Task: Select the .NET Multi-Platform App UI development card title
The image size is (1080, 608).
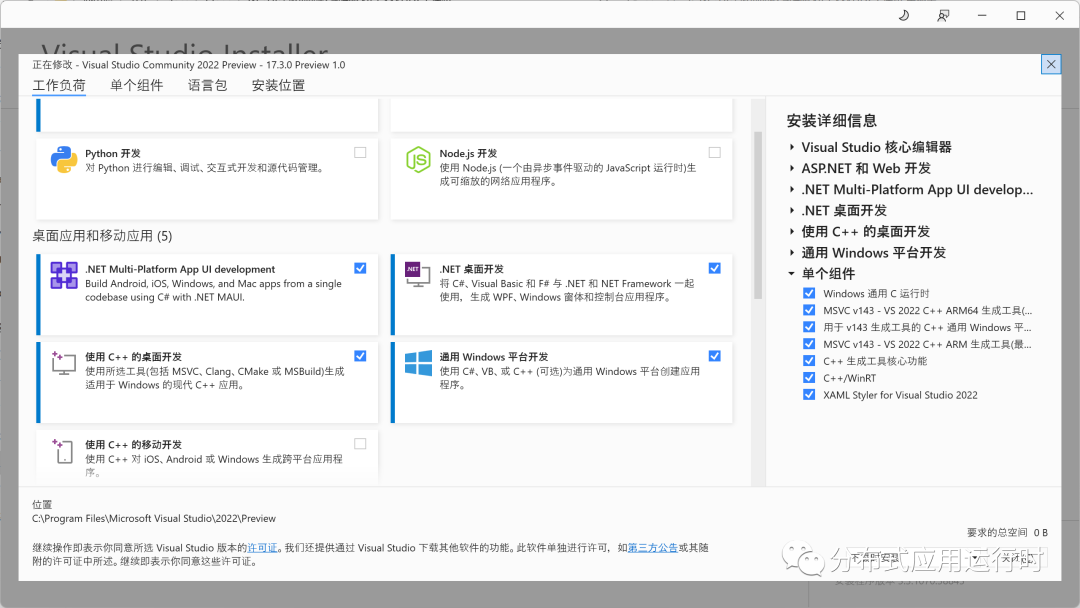Action: tap(180, 269)
